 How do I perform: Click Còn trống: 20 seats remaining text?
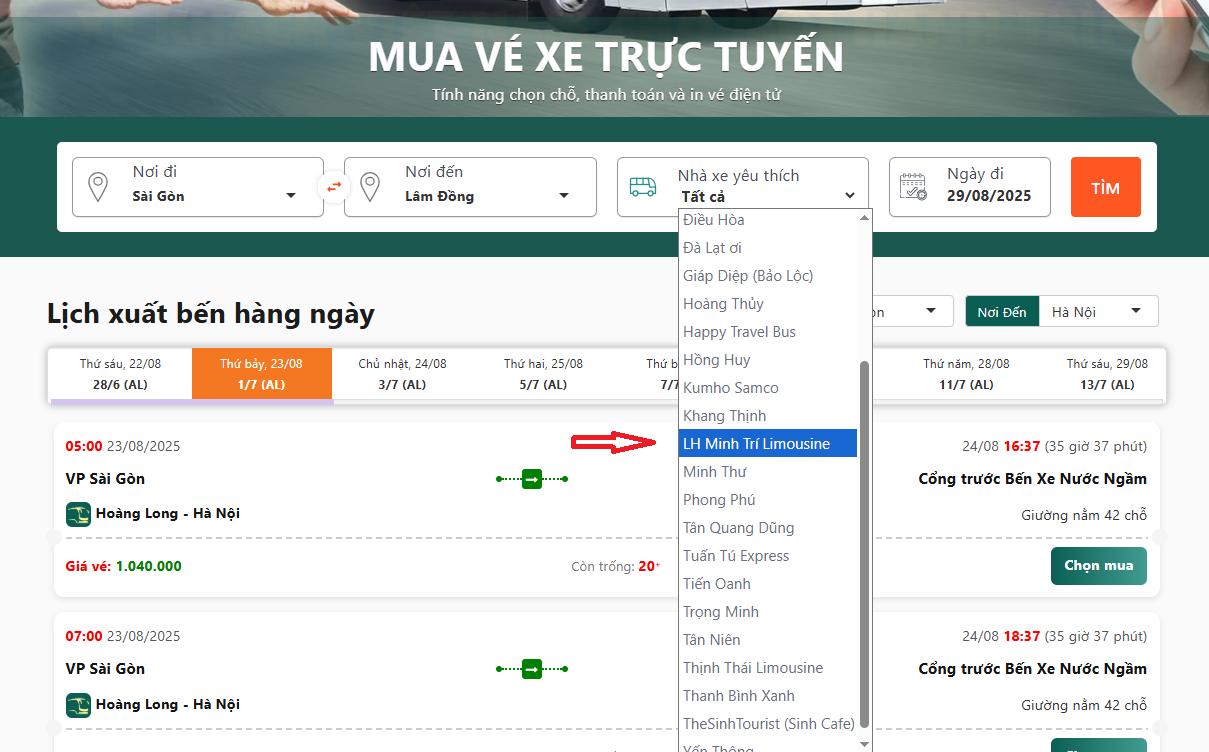point(616,566)
